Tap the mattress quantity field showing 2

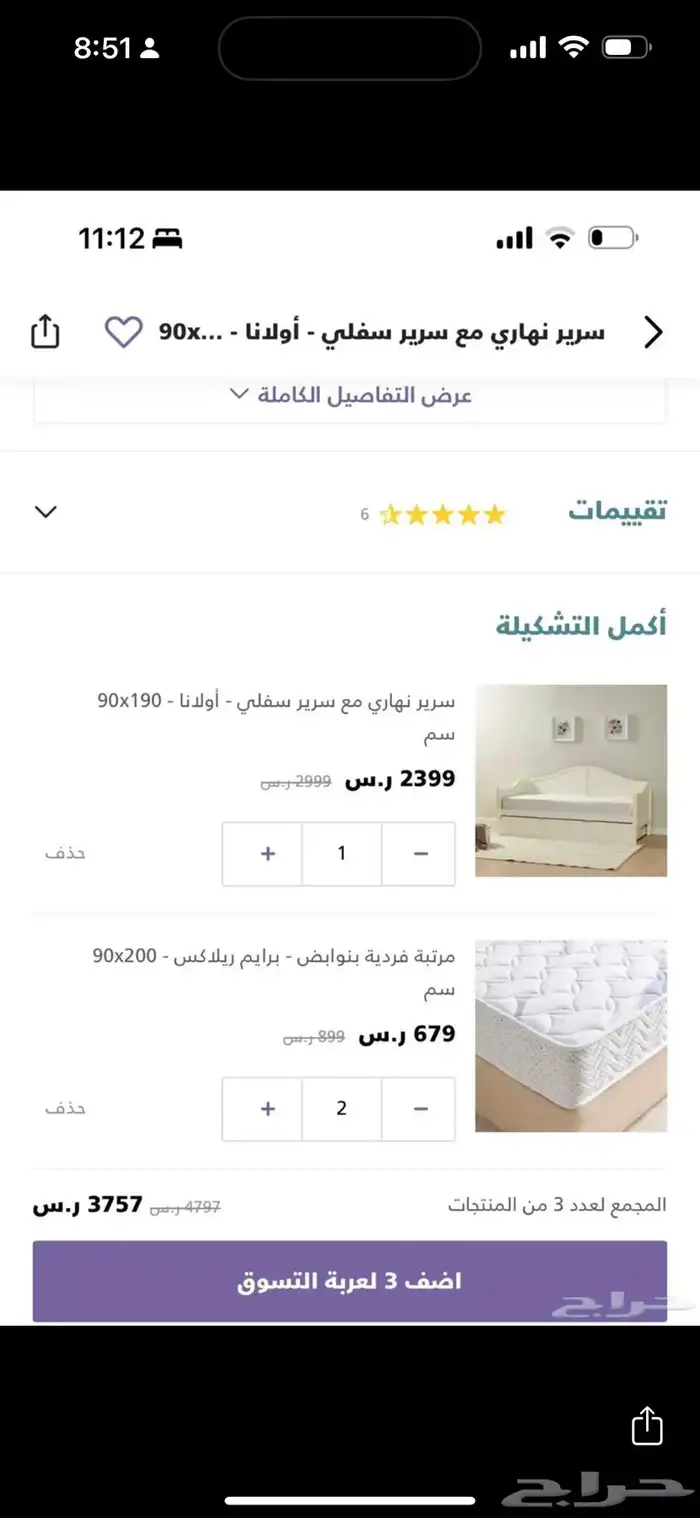(x=341, y=1108)
